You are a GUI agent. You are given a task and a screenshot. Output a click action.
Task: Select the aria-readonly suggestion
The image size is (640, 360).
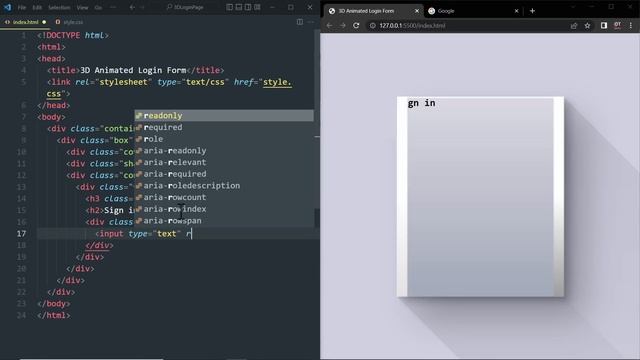224,151
